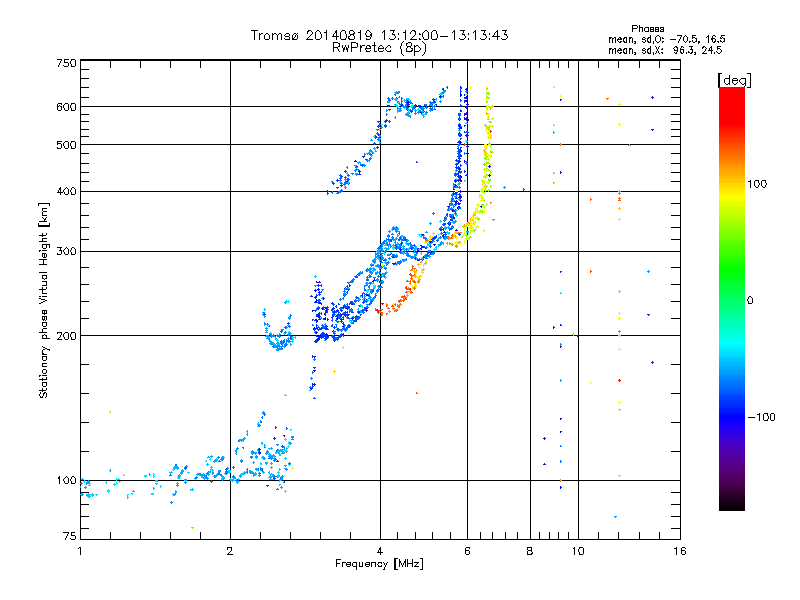
Task: Click the '8' x-axis frequency tick label
Action: coord(530,551)
